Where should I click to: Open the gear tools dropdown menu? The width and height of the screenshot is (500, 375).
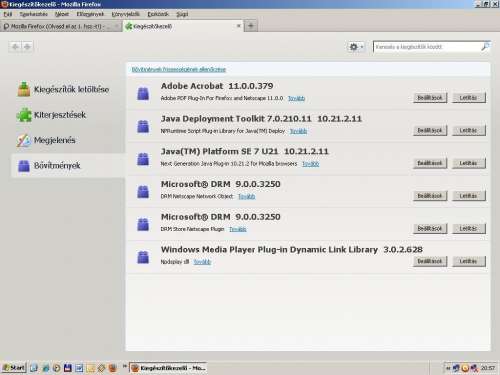356,47
